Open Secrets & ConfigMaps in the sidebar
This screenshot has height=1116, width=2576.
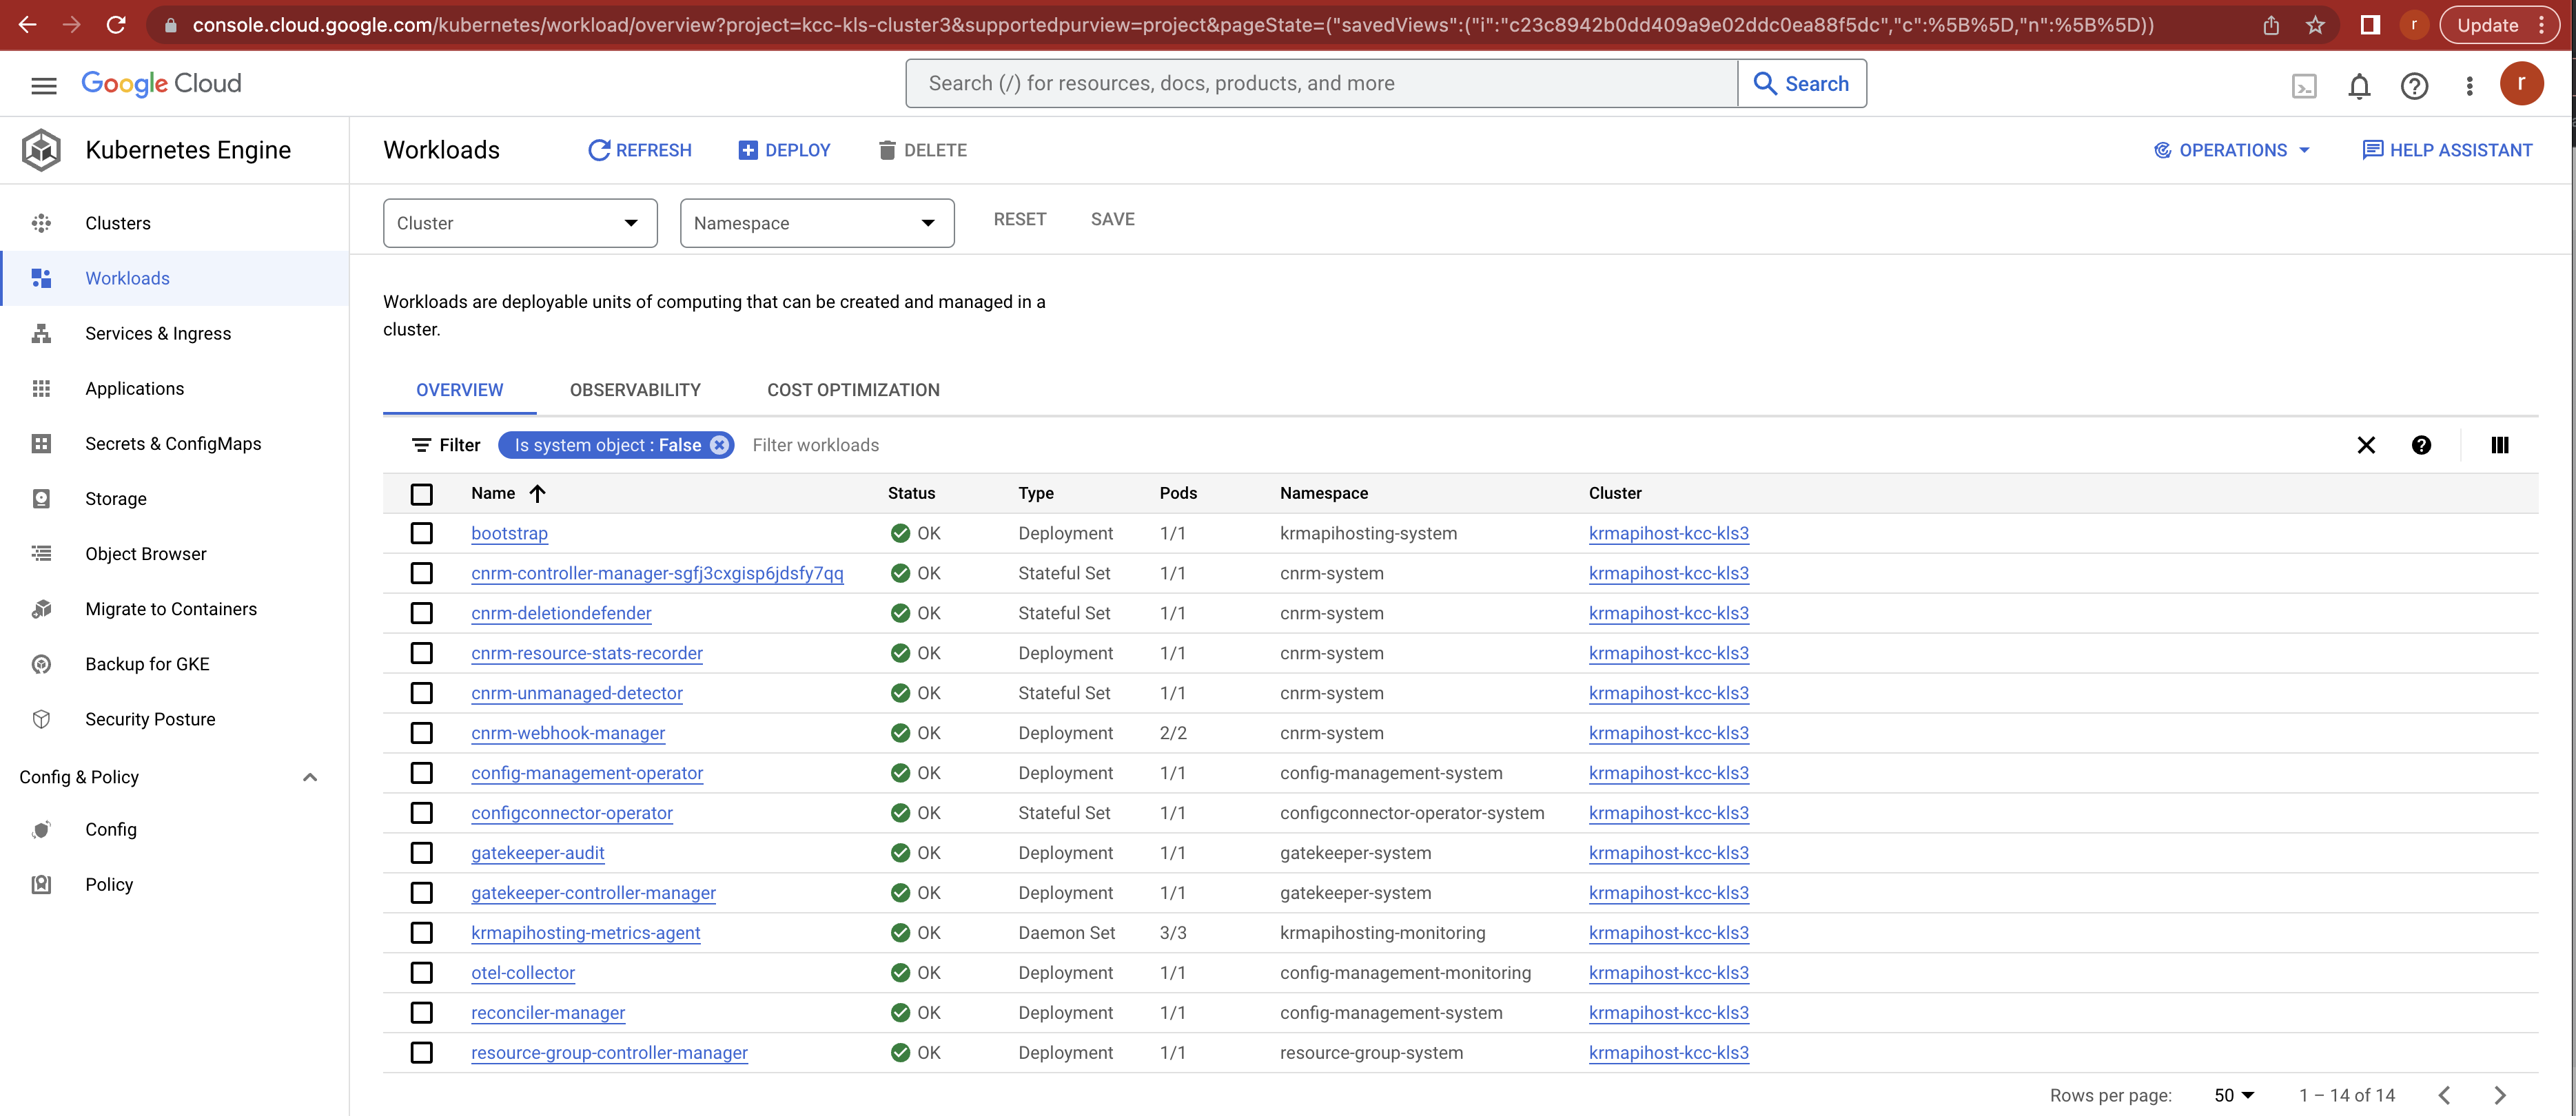coord(172,443)
